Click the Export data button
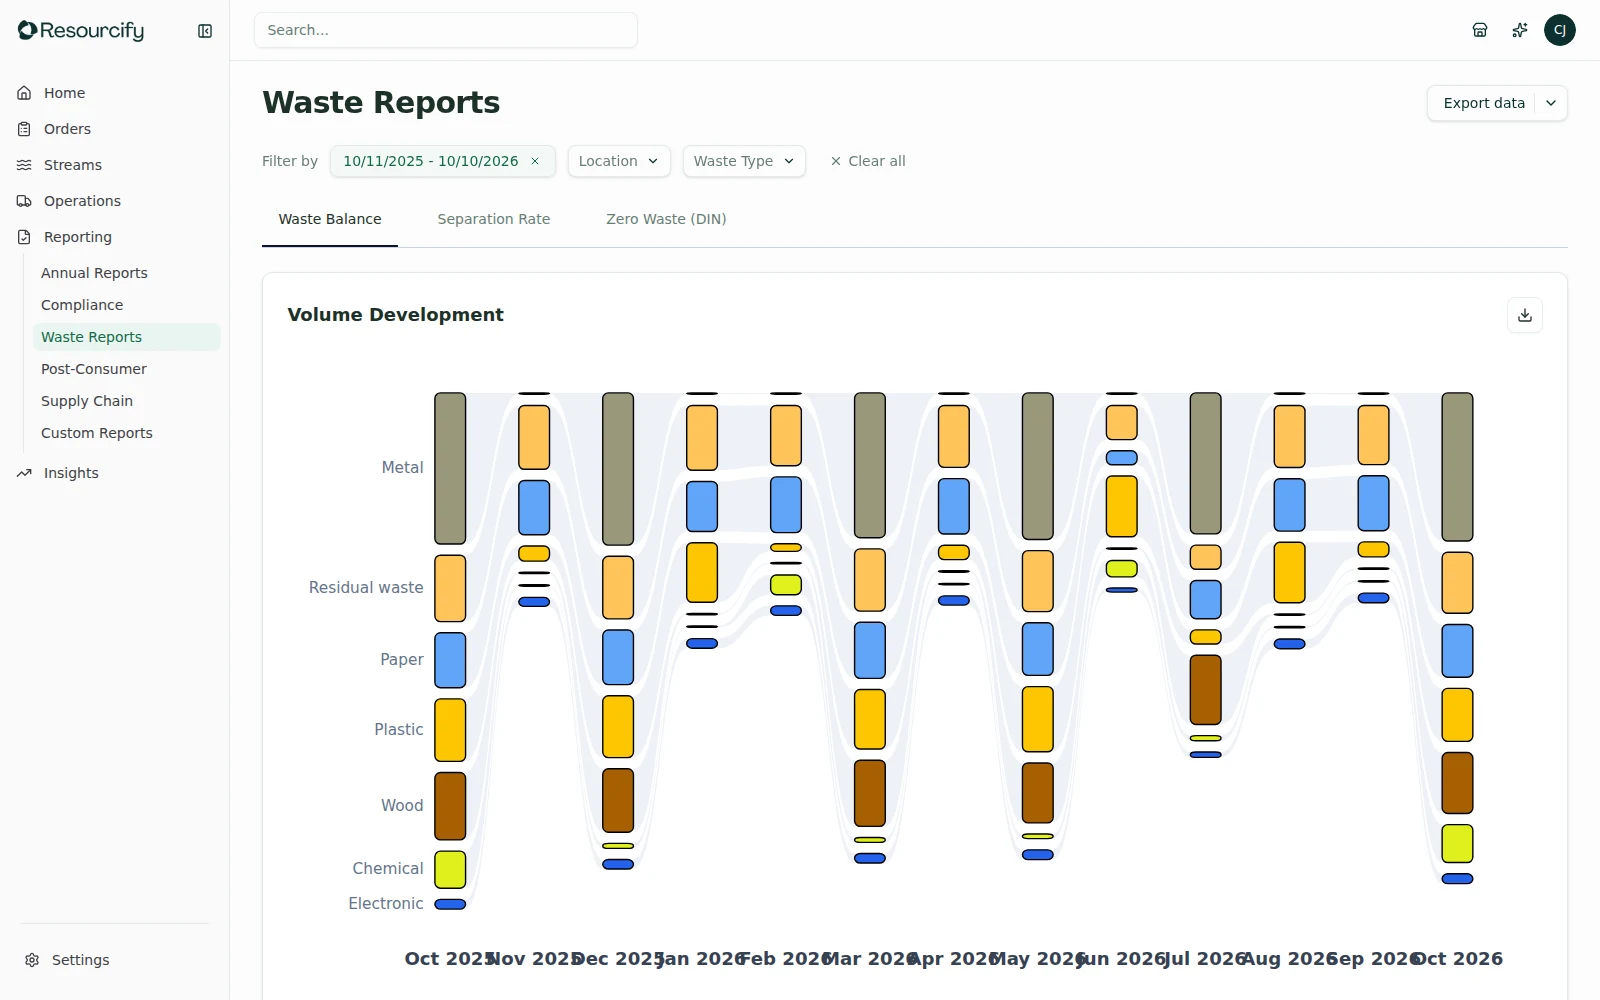This screenshot has width=1600, height=1000. coord(1484,103)
